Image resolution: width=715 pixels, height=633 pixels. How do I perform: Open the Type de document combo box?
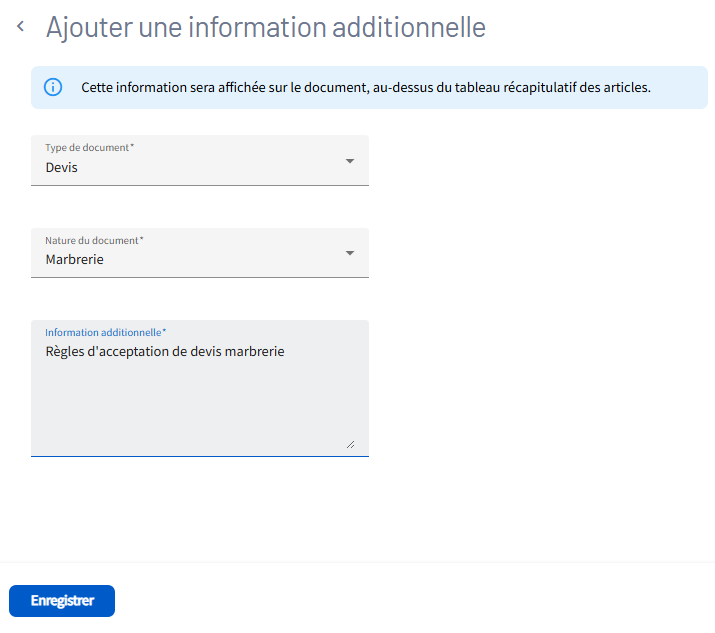200,161
